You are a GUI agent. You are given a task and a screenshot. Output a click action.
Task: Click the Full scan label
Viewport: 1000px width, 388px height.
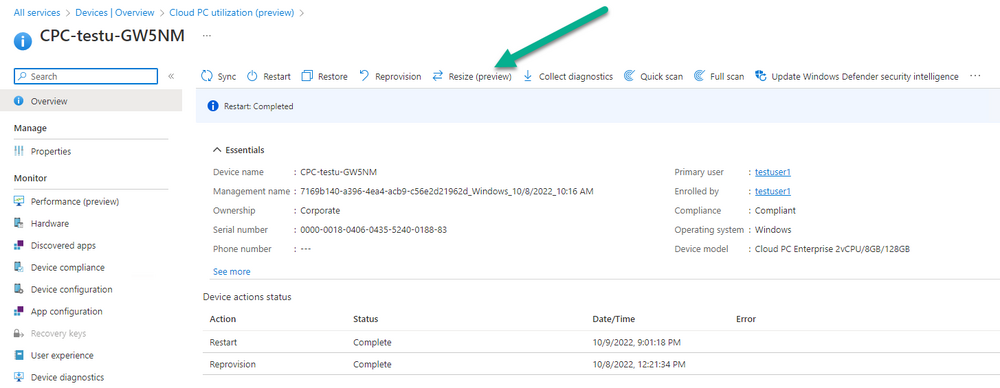pyautogui.click(x=727, y=77)
